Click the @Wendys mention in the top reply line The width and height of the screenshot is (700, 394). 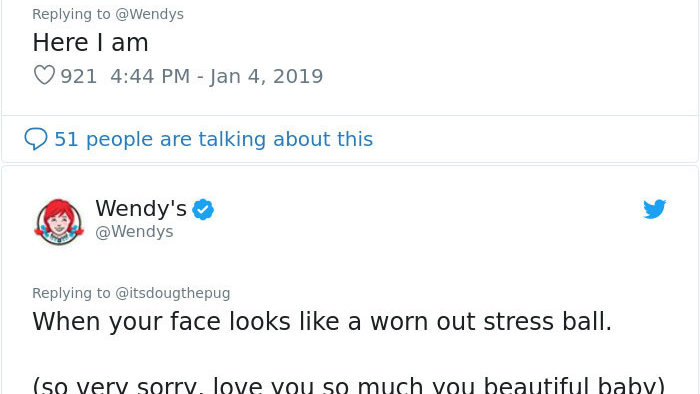(x=150, y=14)
